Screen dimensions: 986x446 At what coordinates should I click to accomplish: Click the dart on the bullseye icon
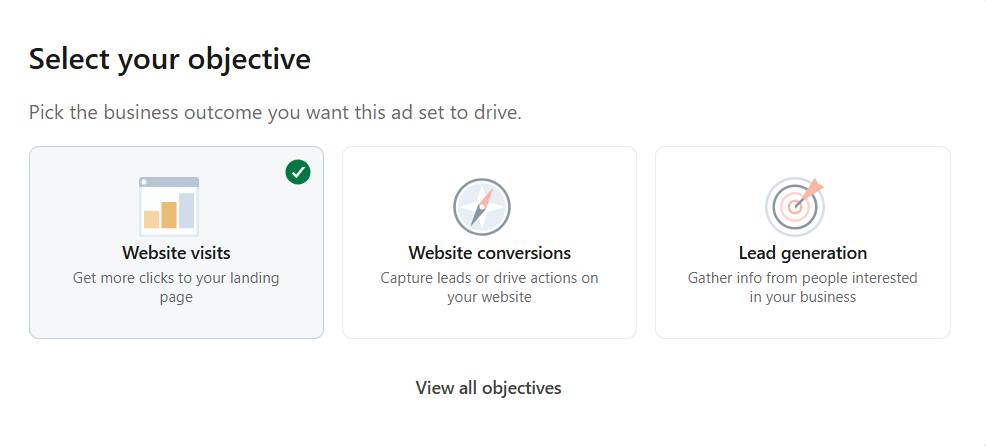(811, 189)
